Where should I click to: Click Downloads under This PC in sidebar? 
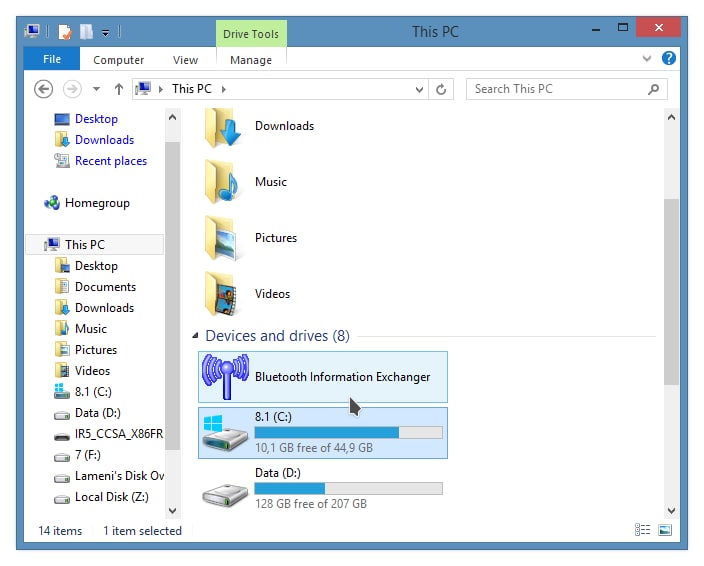coord(104,308)
